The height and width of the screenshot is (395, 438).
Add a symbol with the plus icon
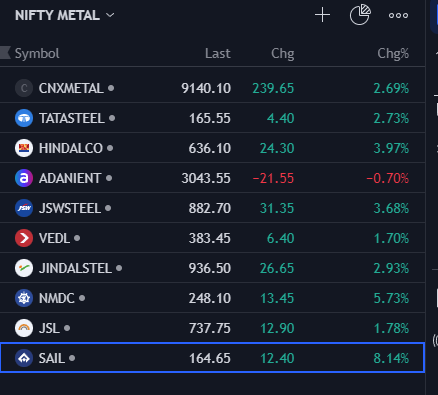[x=322, y=15]
